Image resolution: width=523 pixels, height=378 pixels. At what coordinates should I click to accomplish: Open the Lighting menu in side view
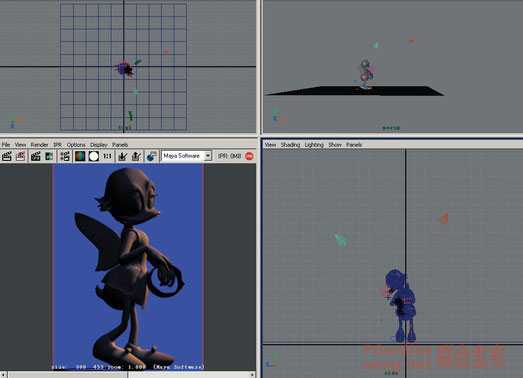click(314, 144)
